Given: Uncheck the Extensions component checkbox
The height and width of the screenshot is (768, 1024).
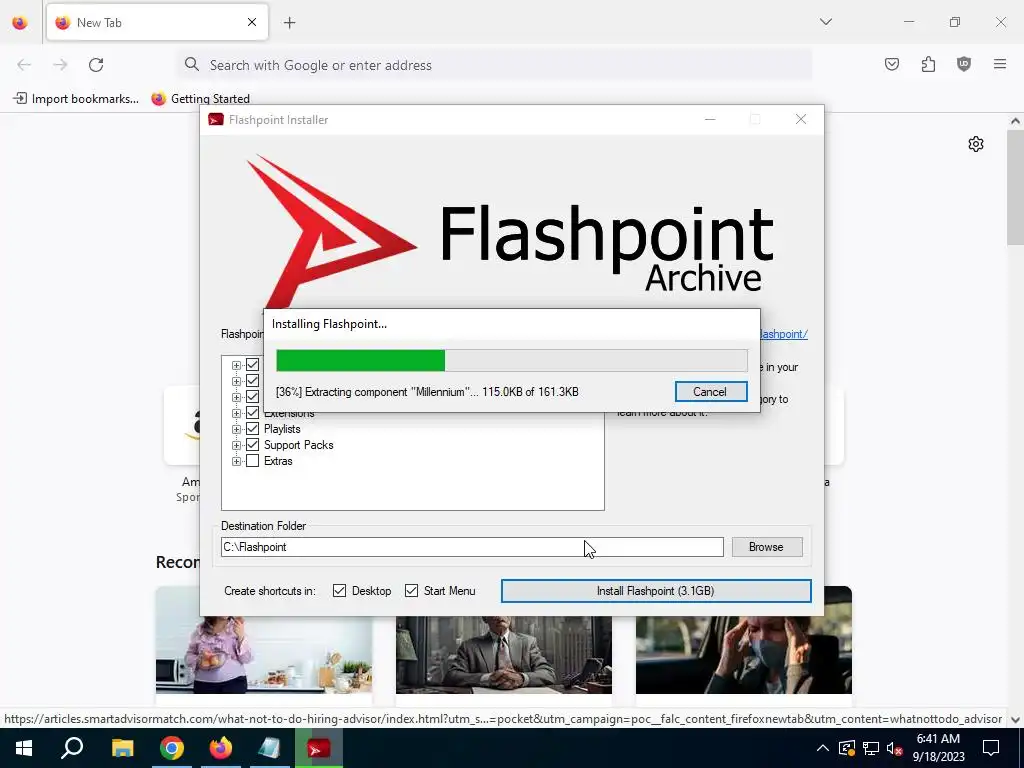Looking at the screenshot, I should pos(253,413).
